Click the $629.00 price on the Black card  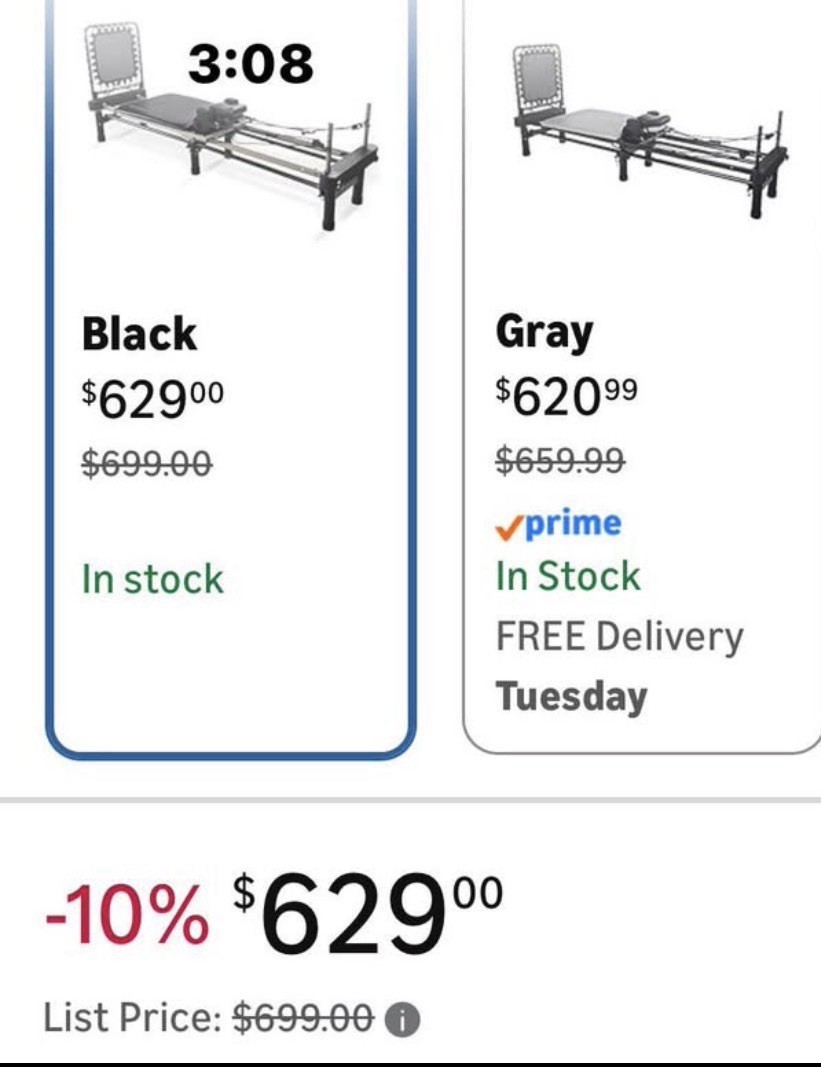click(x=152, y=400)
